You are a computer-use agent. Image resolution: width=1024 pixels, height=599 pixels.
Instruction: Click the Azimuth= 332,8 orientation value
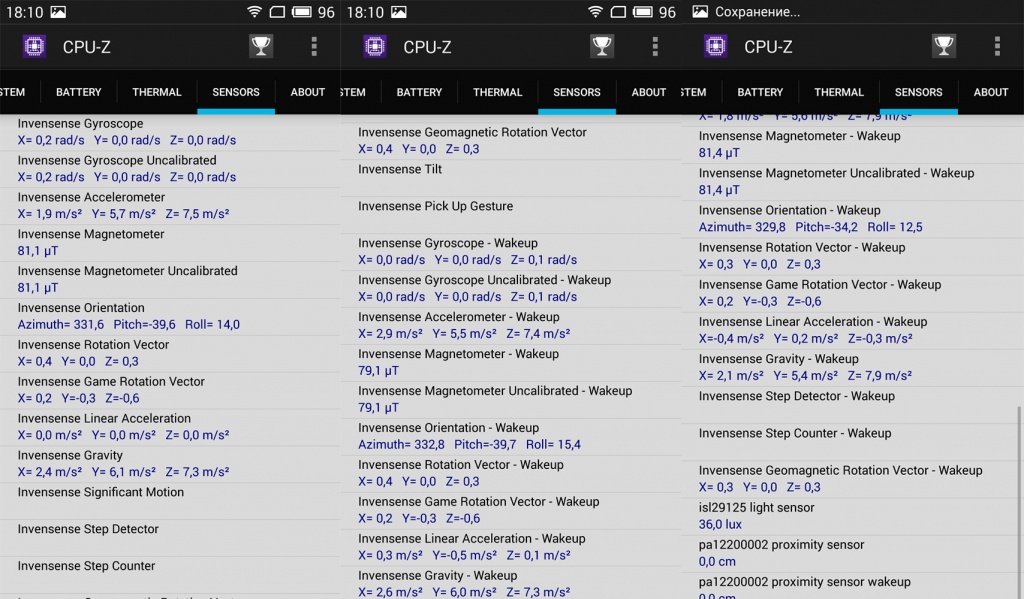[401, 445]
